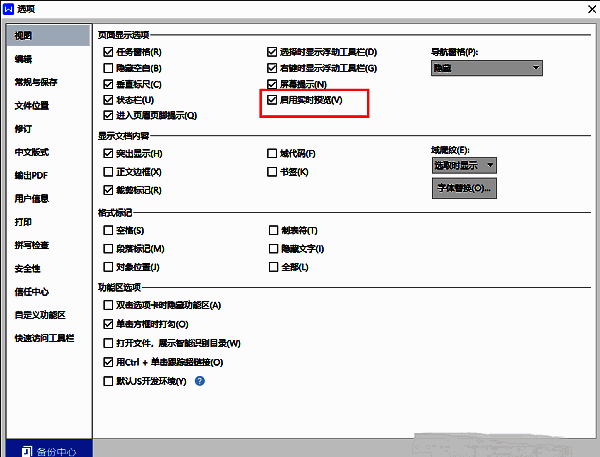Open 快速访问工具栏 settings

tap(44, 338)
